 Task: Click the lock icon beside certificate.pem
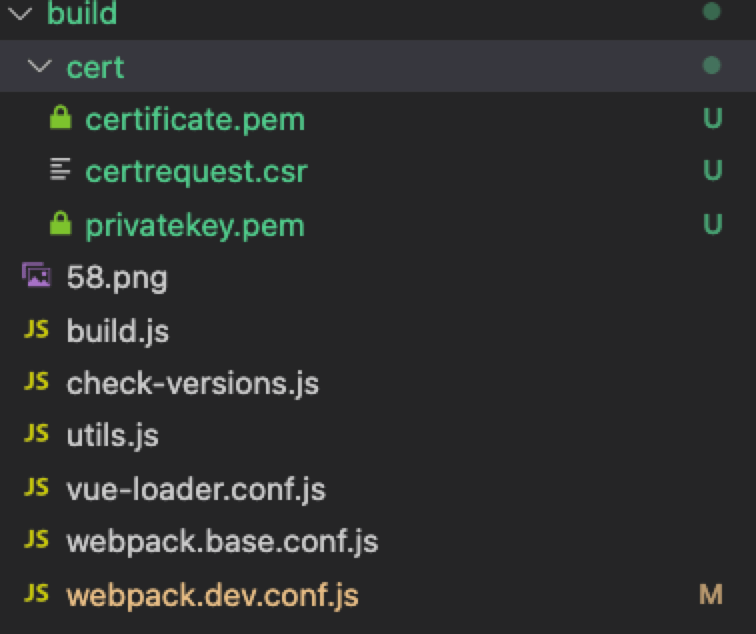pyautogui.click(x=61, y=117)
